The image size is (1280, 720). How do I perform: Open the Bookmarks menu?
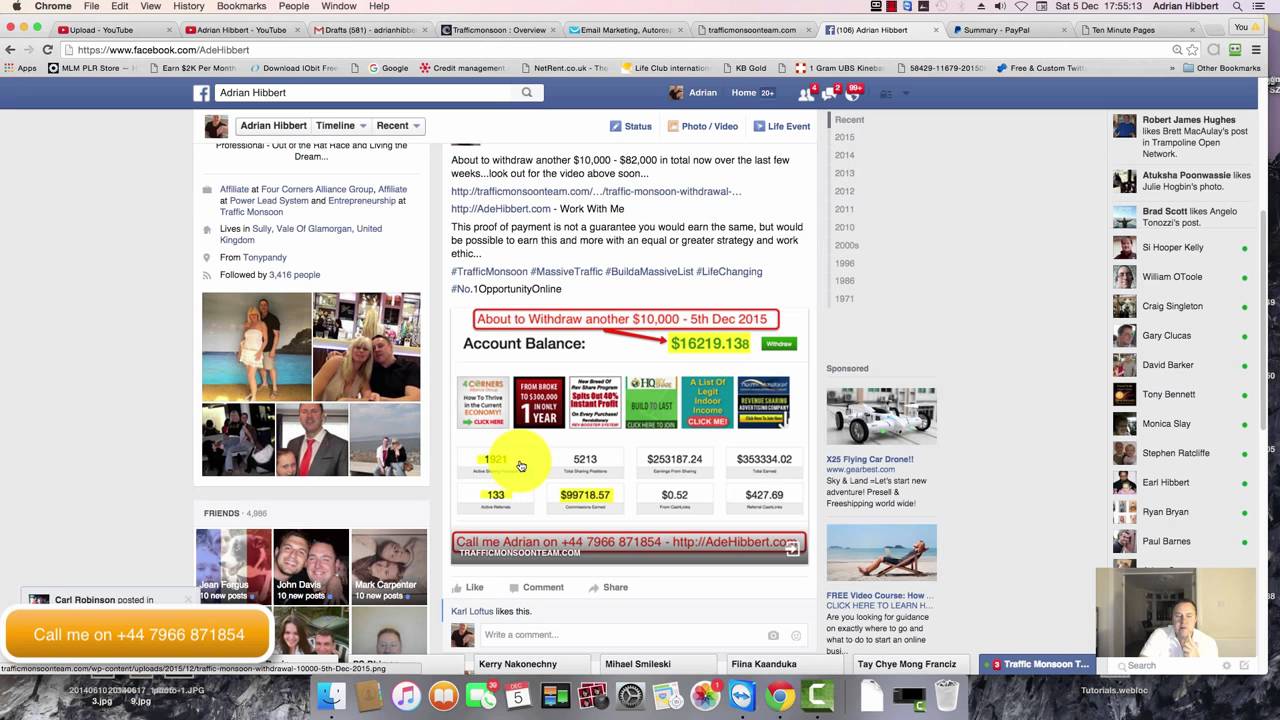point(241,6)
